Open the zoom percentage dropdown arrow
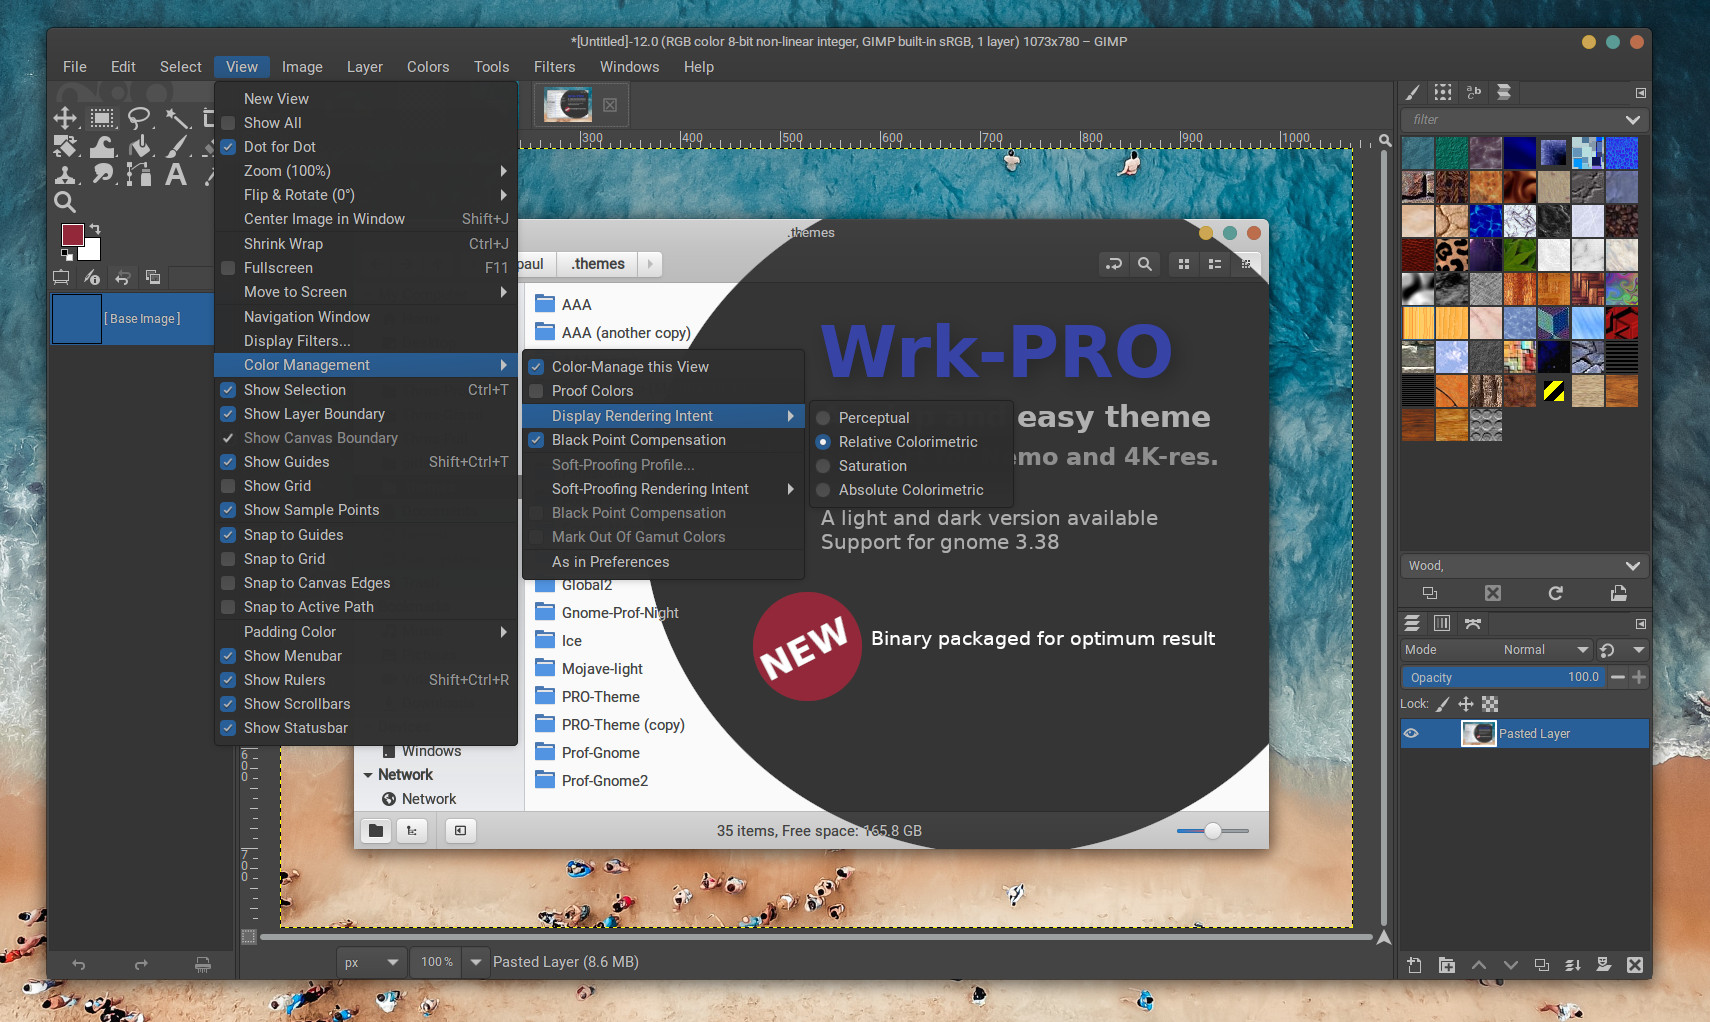 click(x=476, y=962)
